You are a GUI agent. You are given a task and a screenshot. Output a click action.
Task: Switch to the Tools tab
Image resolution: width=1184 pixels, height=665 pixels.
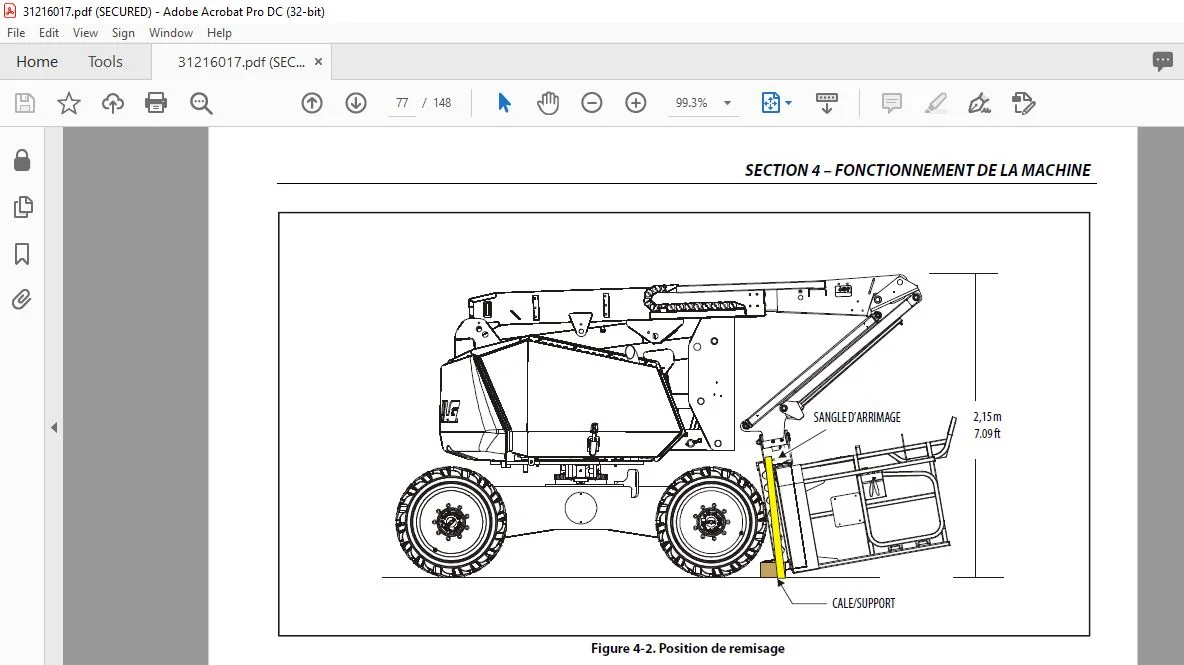(x=105, y=62)
